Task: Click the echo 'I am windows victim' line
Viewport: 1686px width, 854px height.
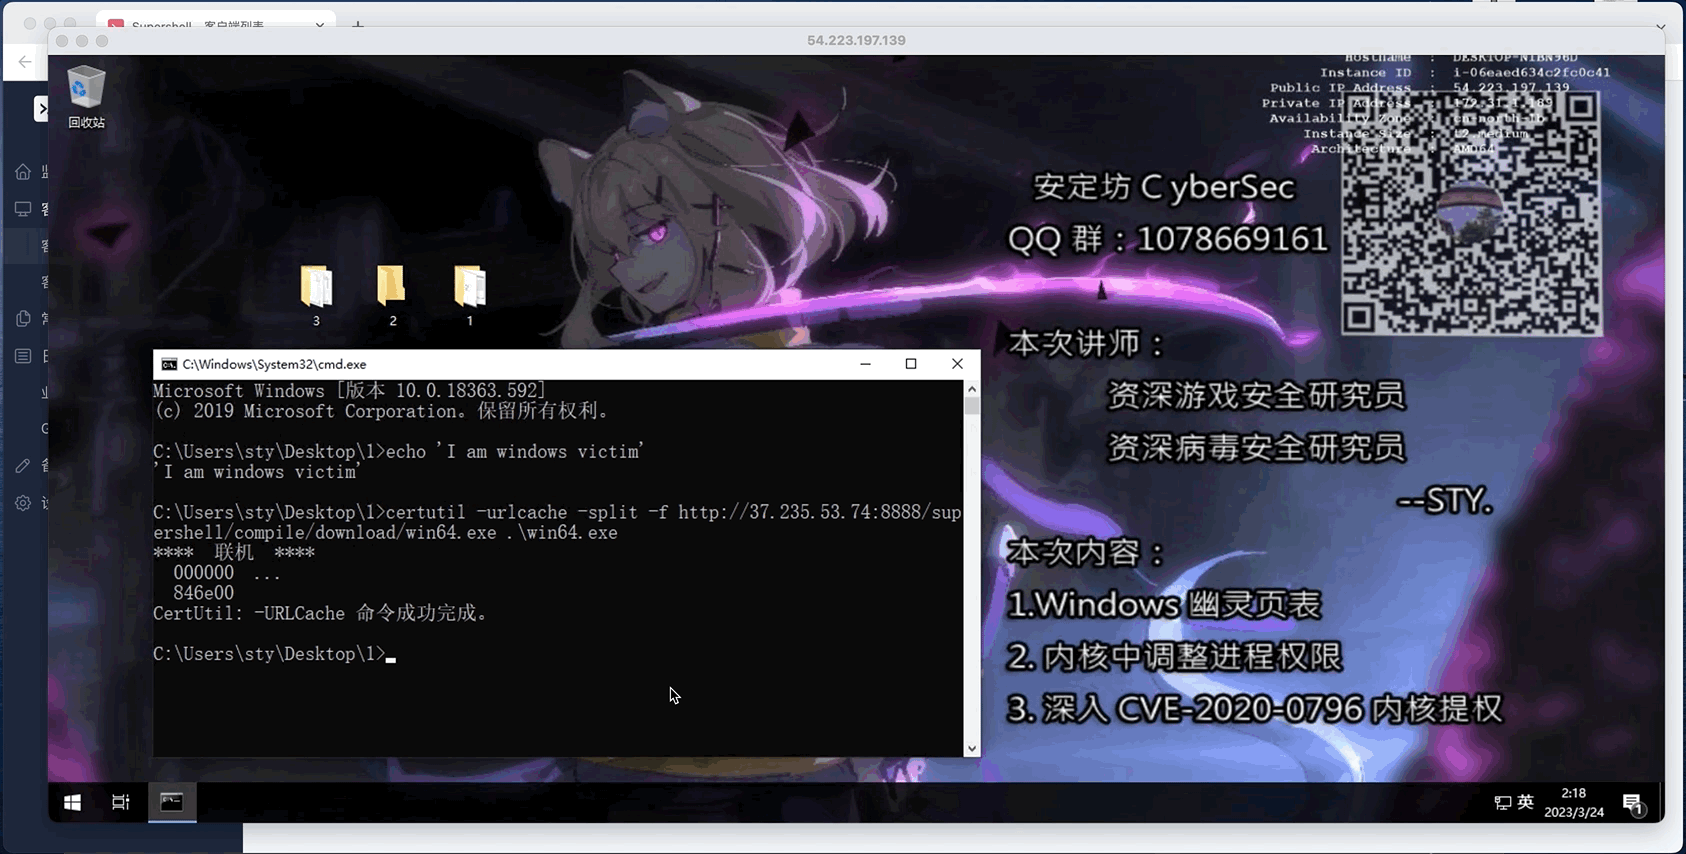Action: coord(398,452)
